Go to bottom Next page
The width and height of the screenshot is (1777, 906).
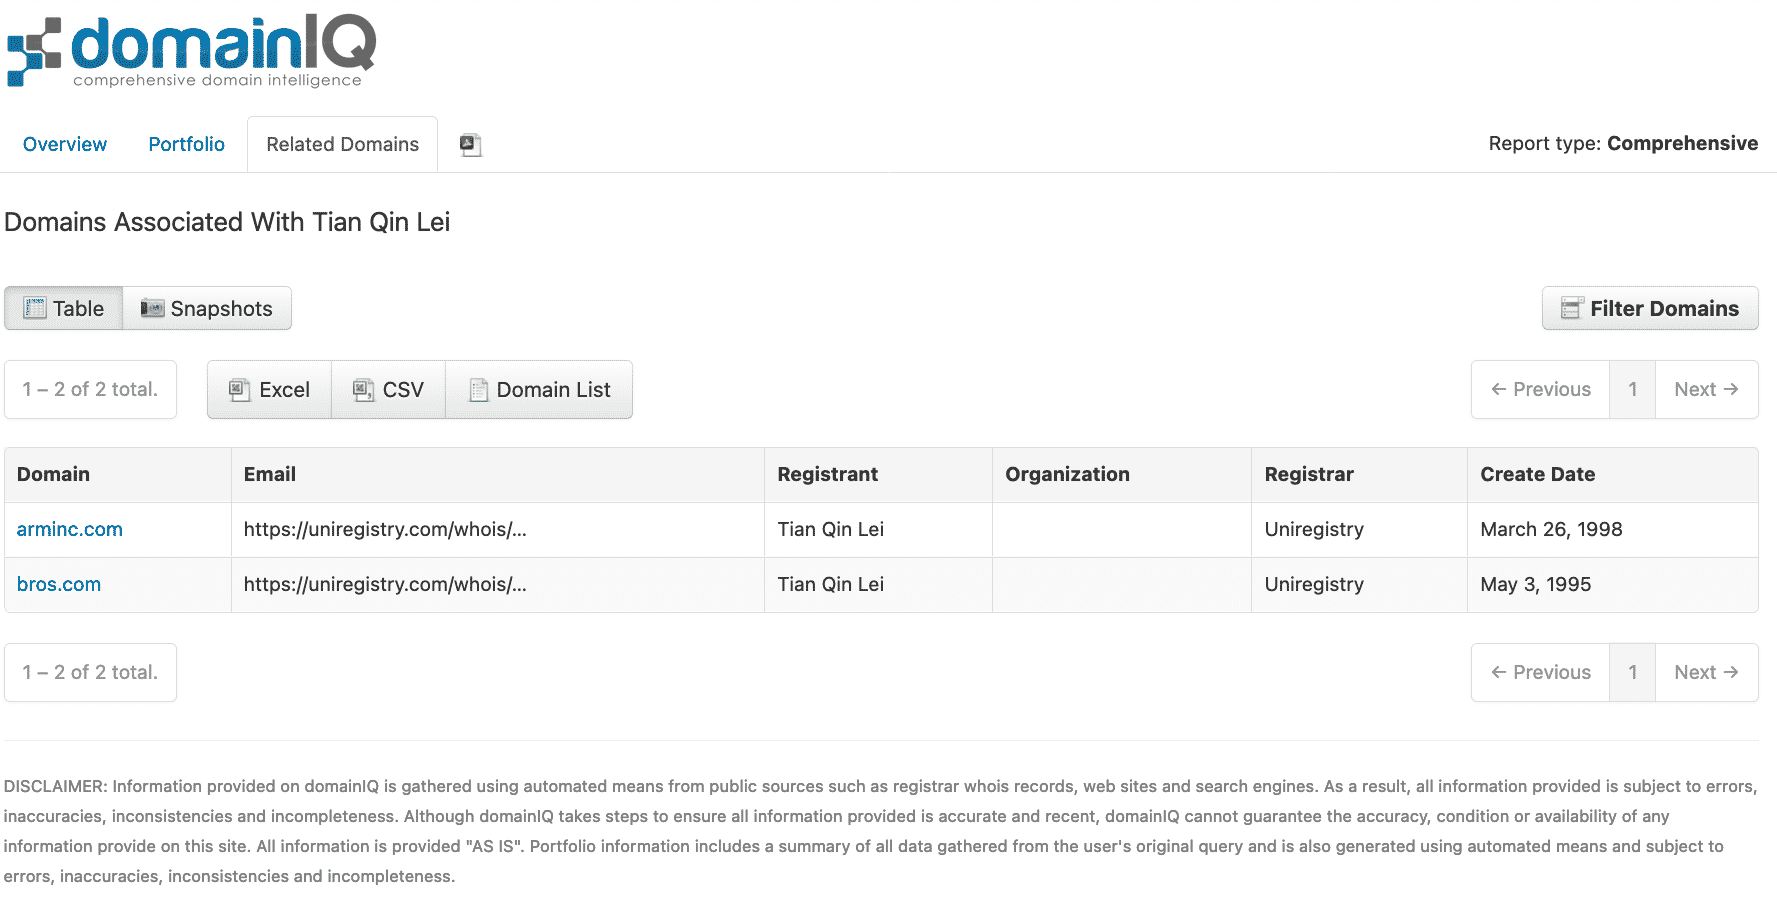click(1707, 672)
